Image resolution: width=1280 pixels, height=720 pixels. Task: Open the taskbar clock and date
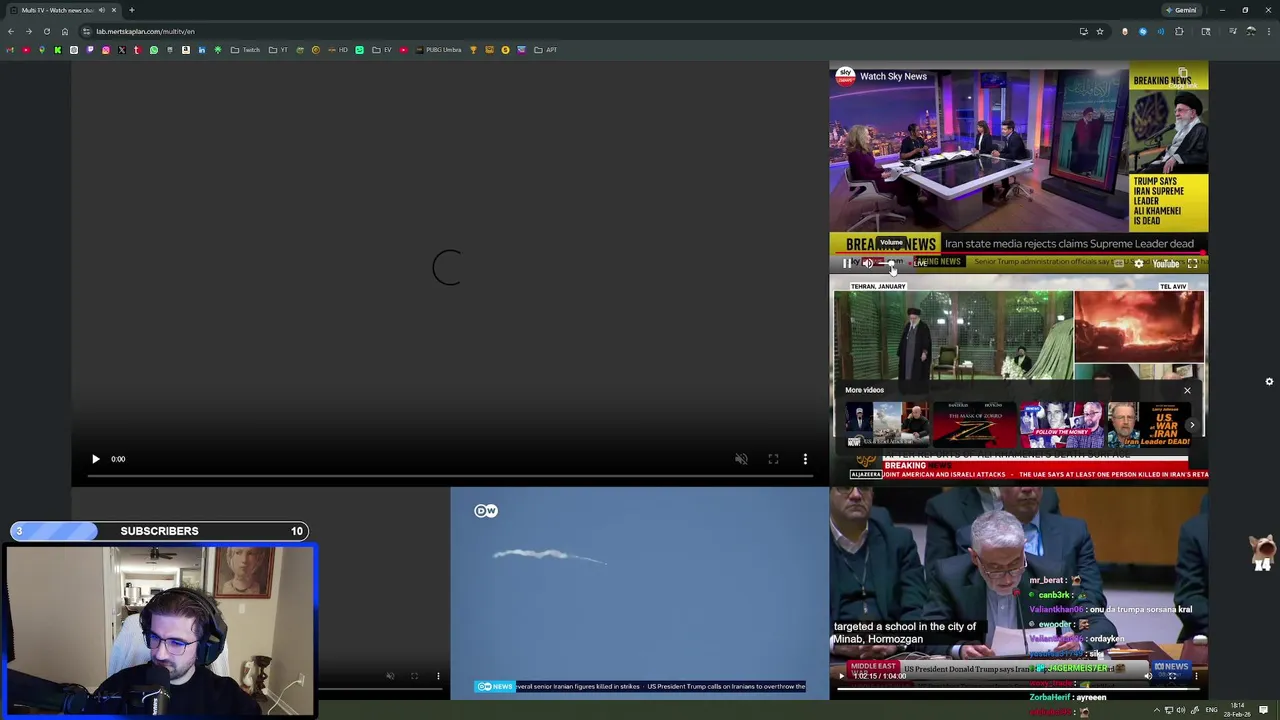pyautogui.click(x=1238, y=710)
